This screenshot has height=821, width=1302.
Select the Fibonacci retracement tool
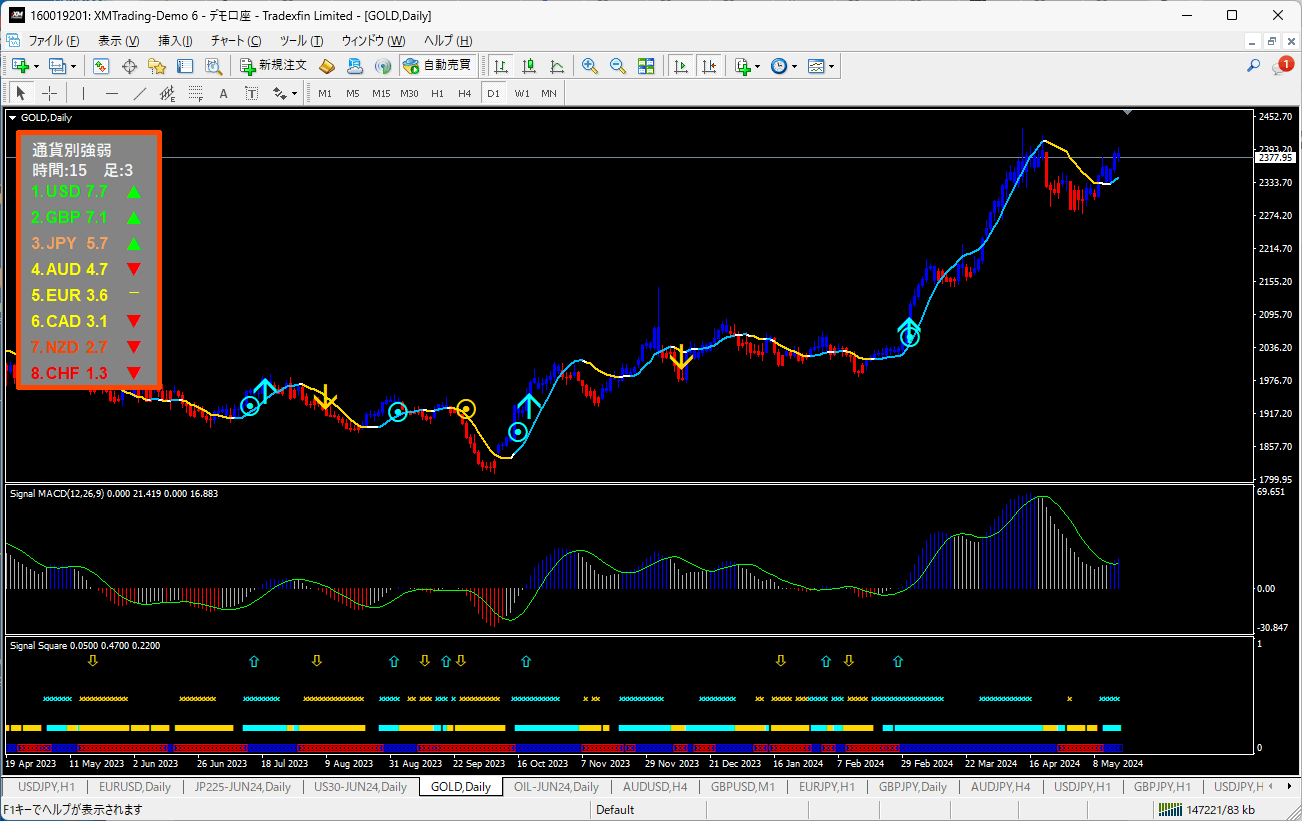click(x=195, y=93)
